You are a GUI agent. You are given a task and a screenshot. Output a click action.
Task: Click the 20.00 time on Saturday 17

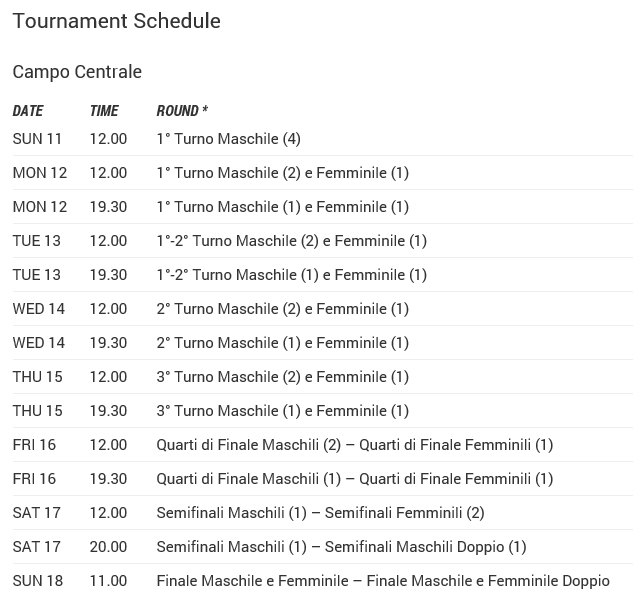click(108, 547)
